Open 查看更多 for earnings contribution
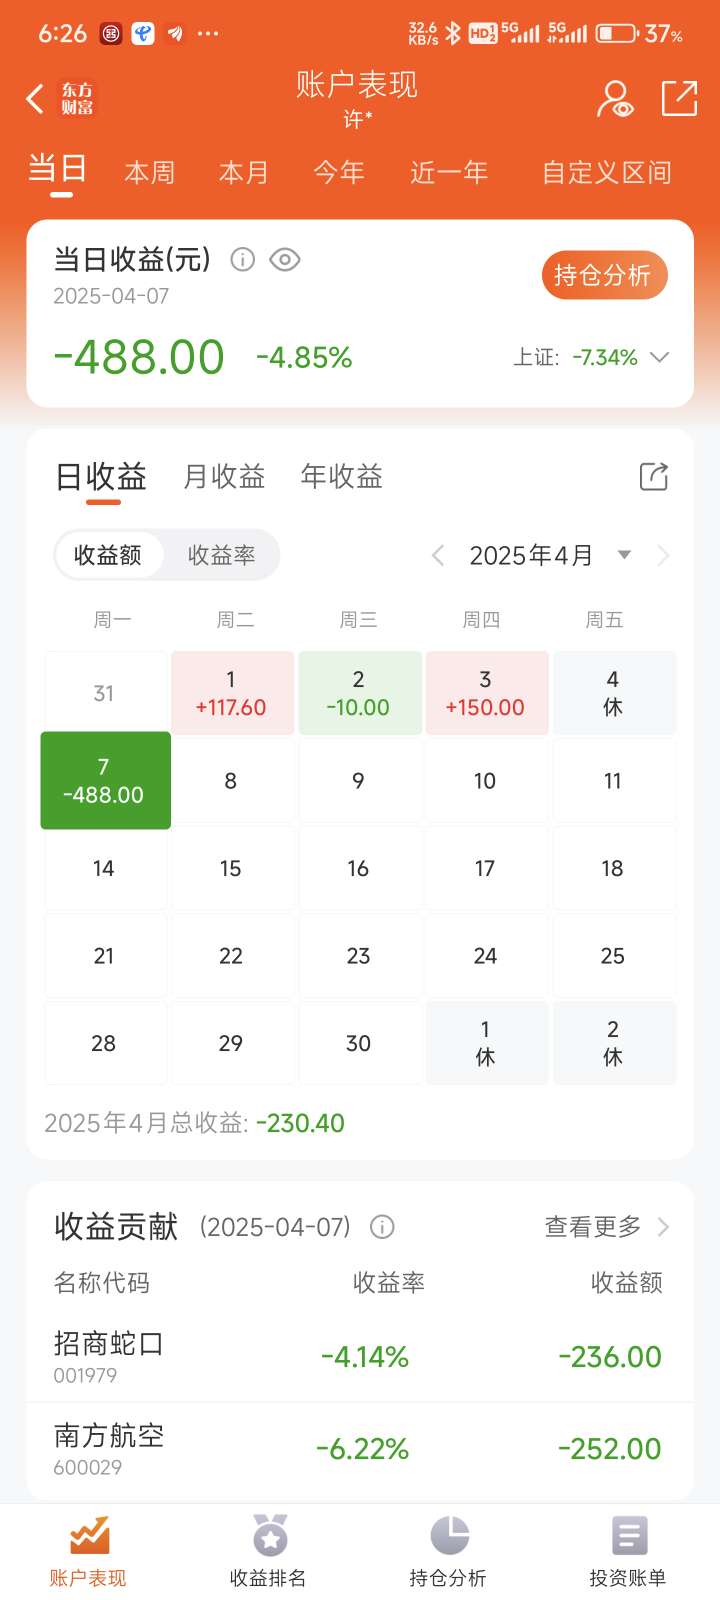 (606, 1227)
